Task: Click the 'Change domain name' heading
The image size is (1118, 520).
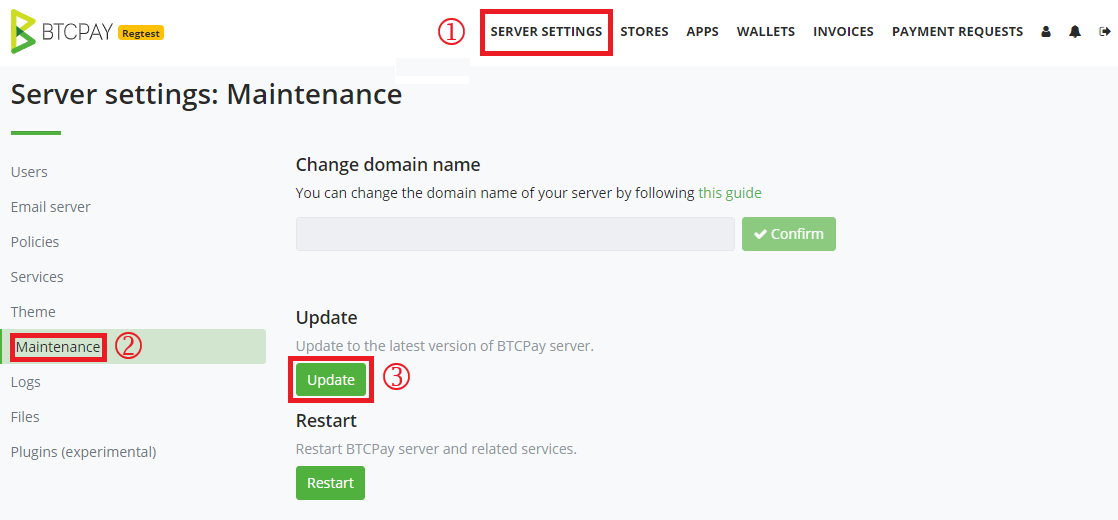Action: pos(388,165)
